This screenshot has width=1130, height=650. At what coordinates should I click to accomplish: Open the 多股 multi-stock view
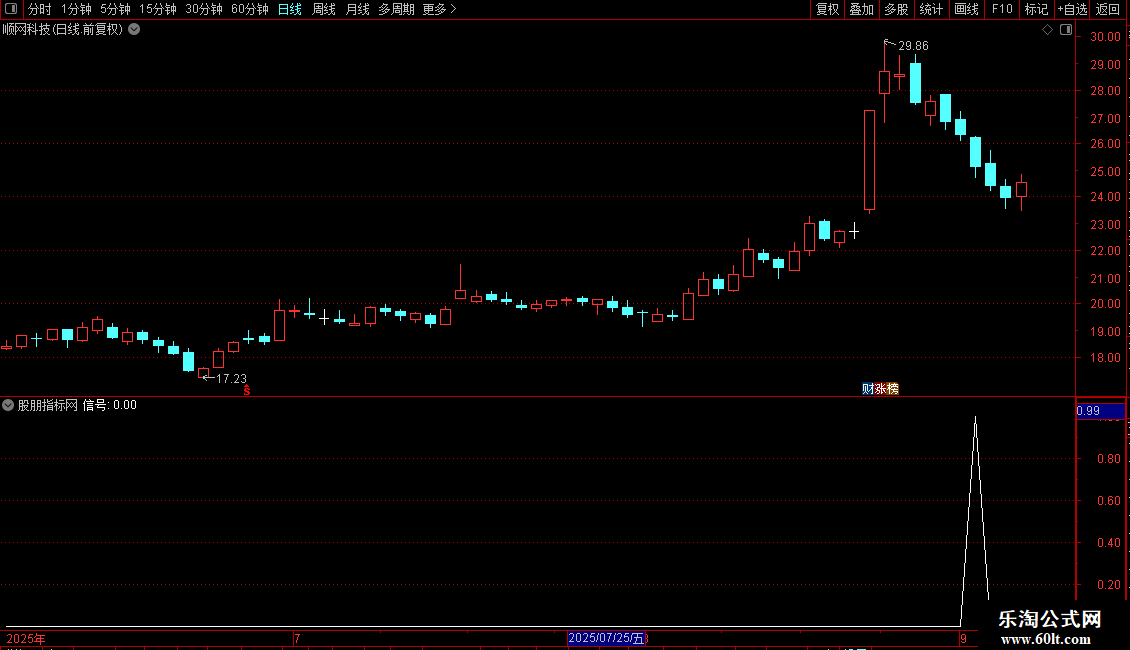[x=896, y=9]
